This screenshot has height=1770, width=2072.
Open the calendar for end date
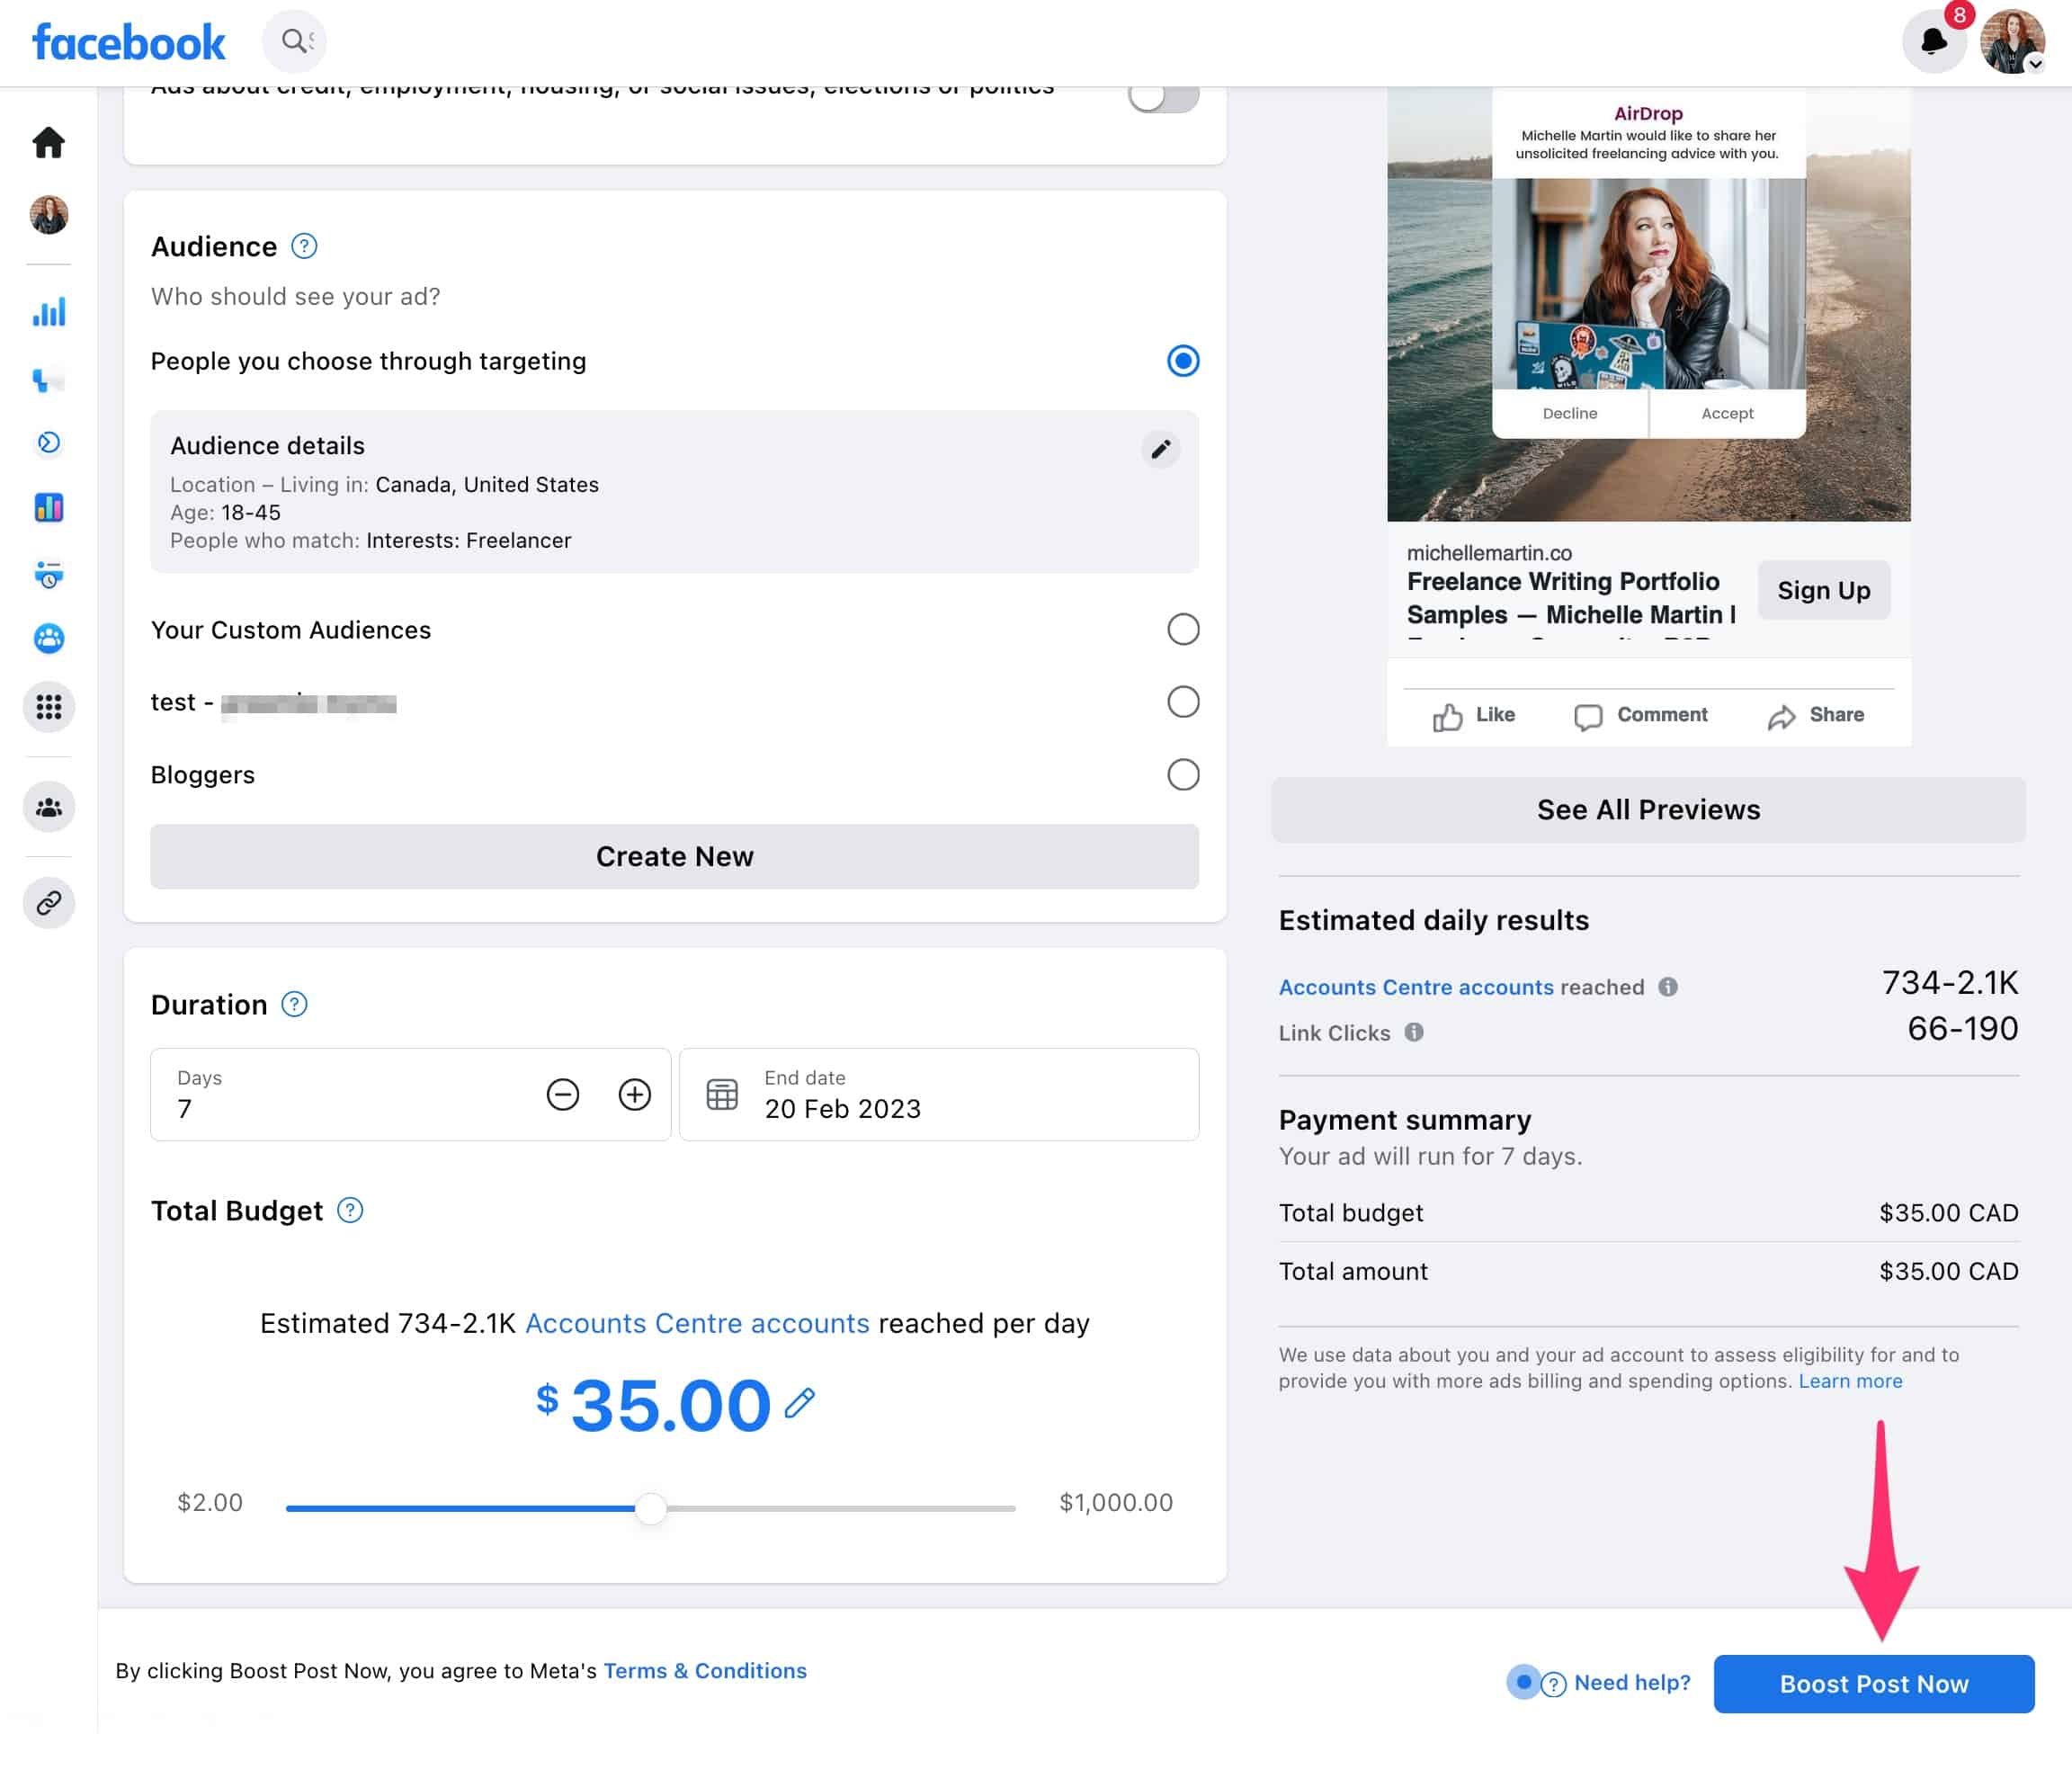pos(721,1094)
